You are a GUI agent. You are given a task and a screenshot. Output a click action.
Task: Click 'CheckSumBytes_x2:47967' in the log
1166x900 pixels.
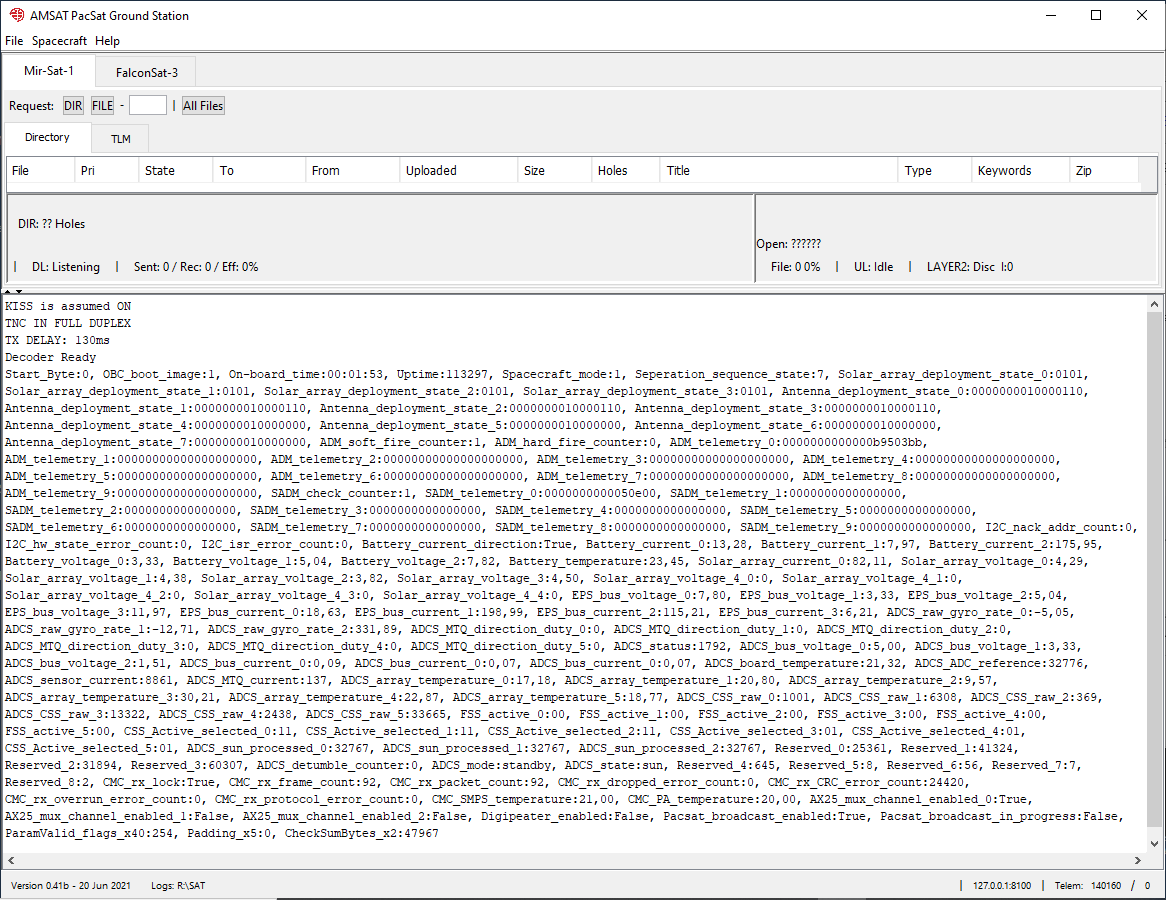(361, 834)
